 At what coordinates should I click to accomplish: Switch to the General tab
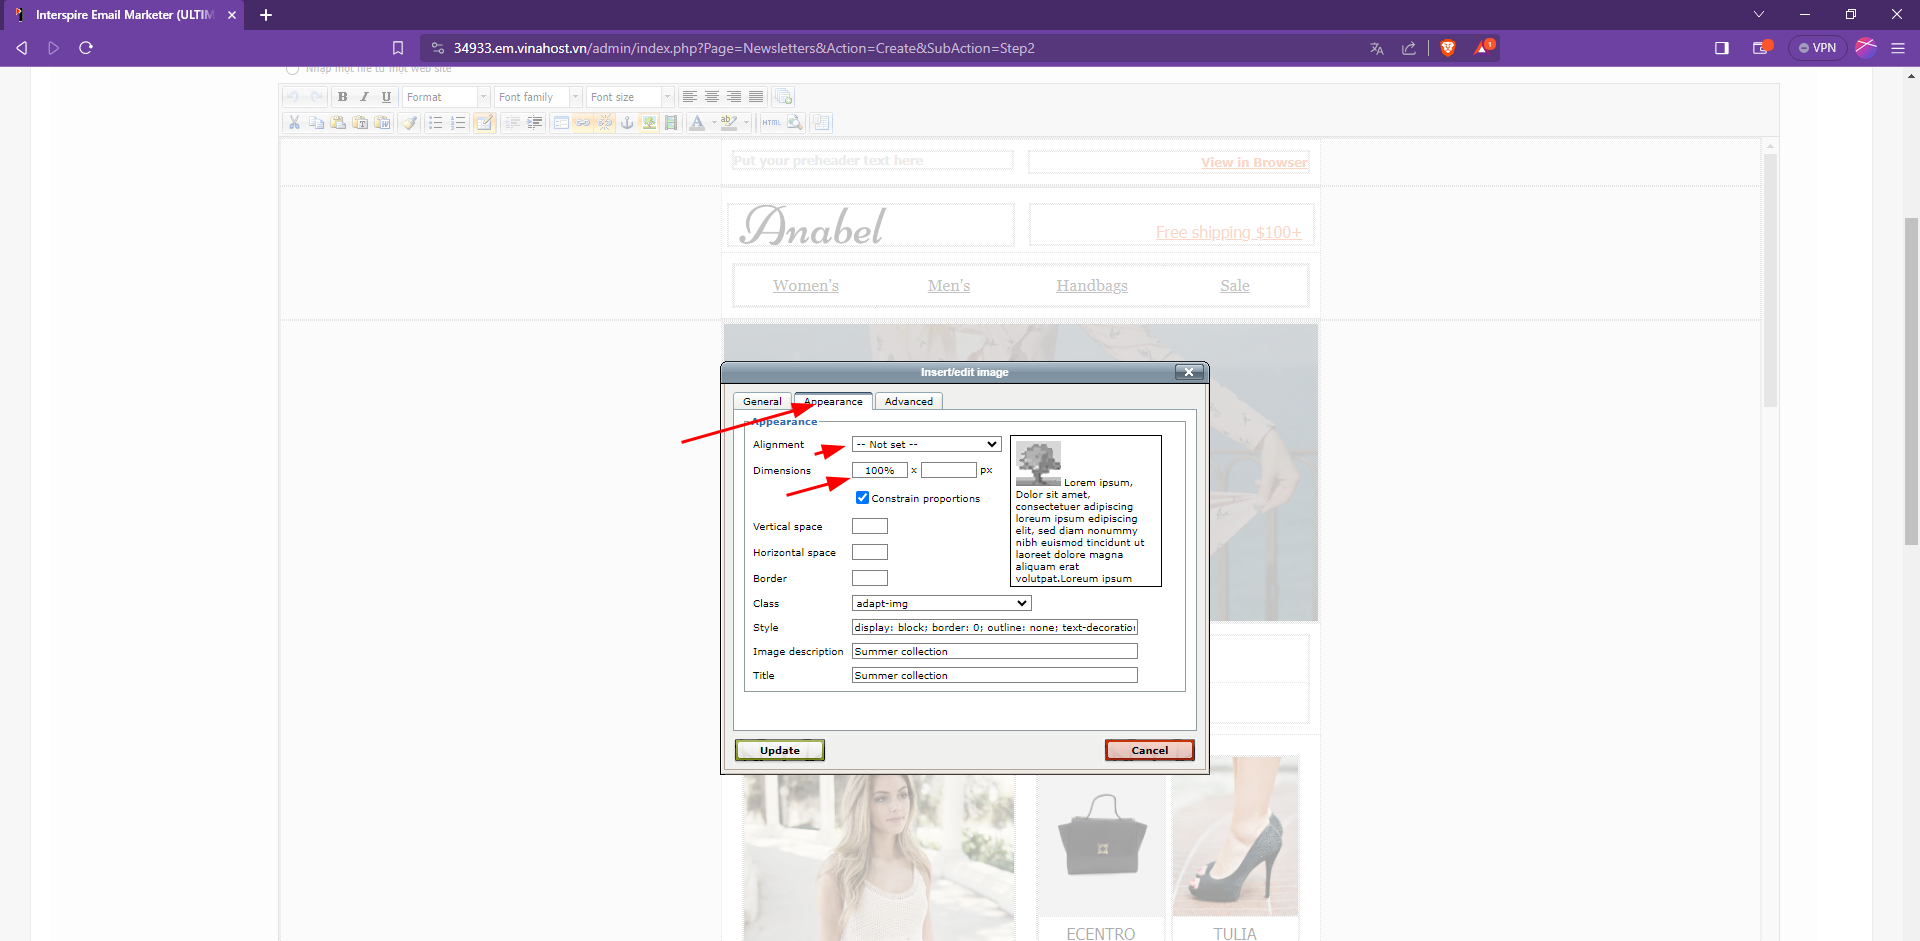tap(762, 401)
